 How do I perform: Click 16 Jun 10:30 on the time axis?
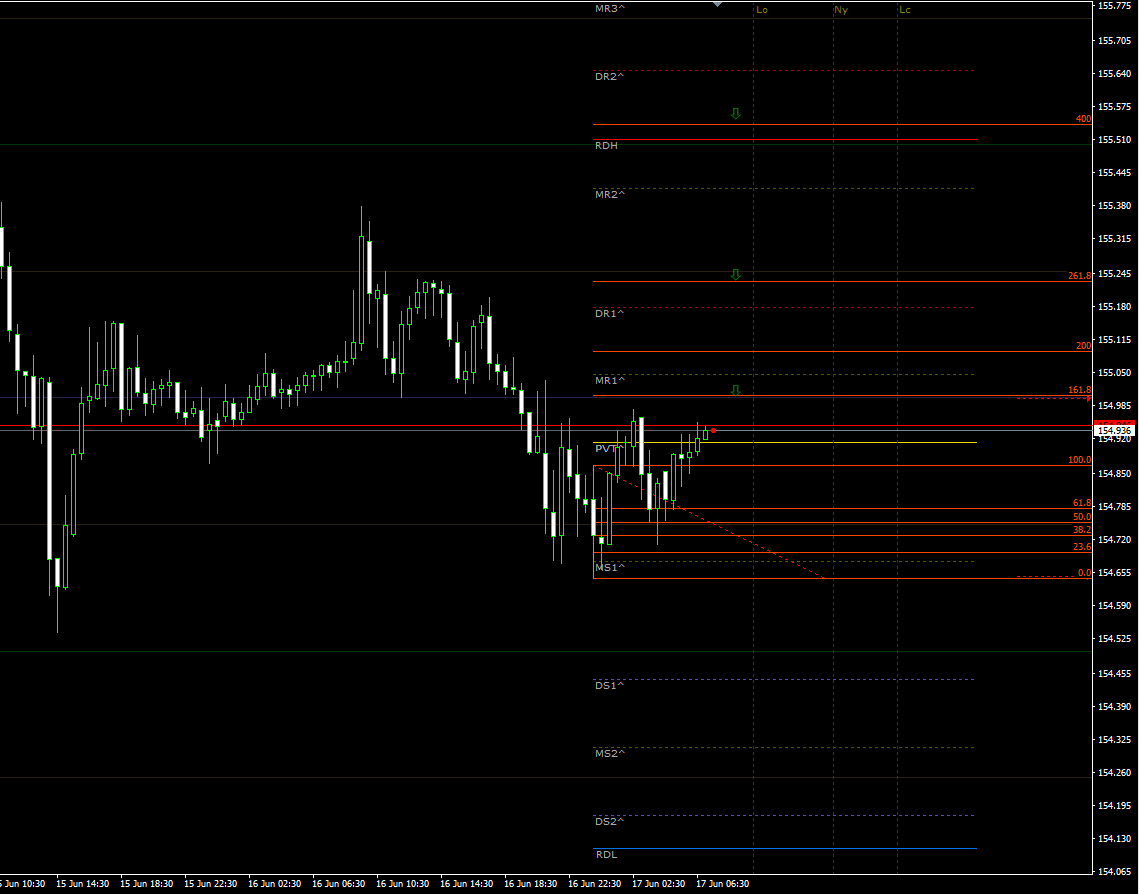tap(402, 884)
